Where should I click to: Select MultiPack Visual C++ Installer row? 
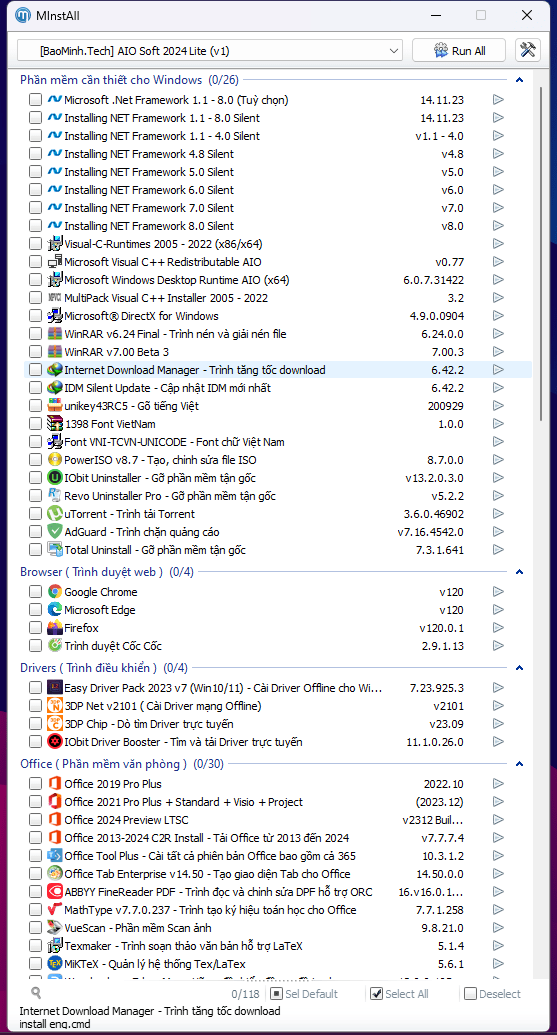[x=278, y=298]
